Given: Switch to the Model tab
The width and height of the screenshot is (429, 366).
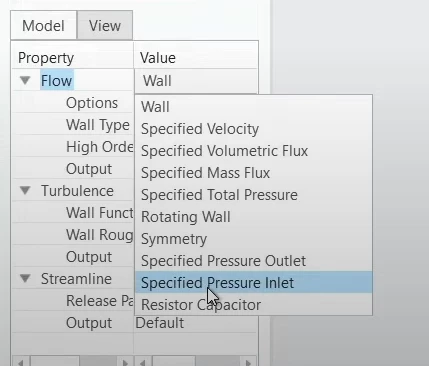Looking at the screenshot, I should pos(43,26).
